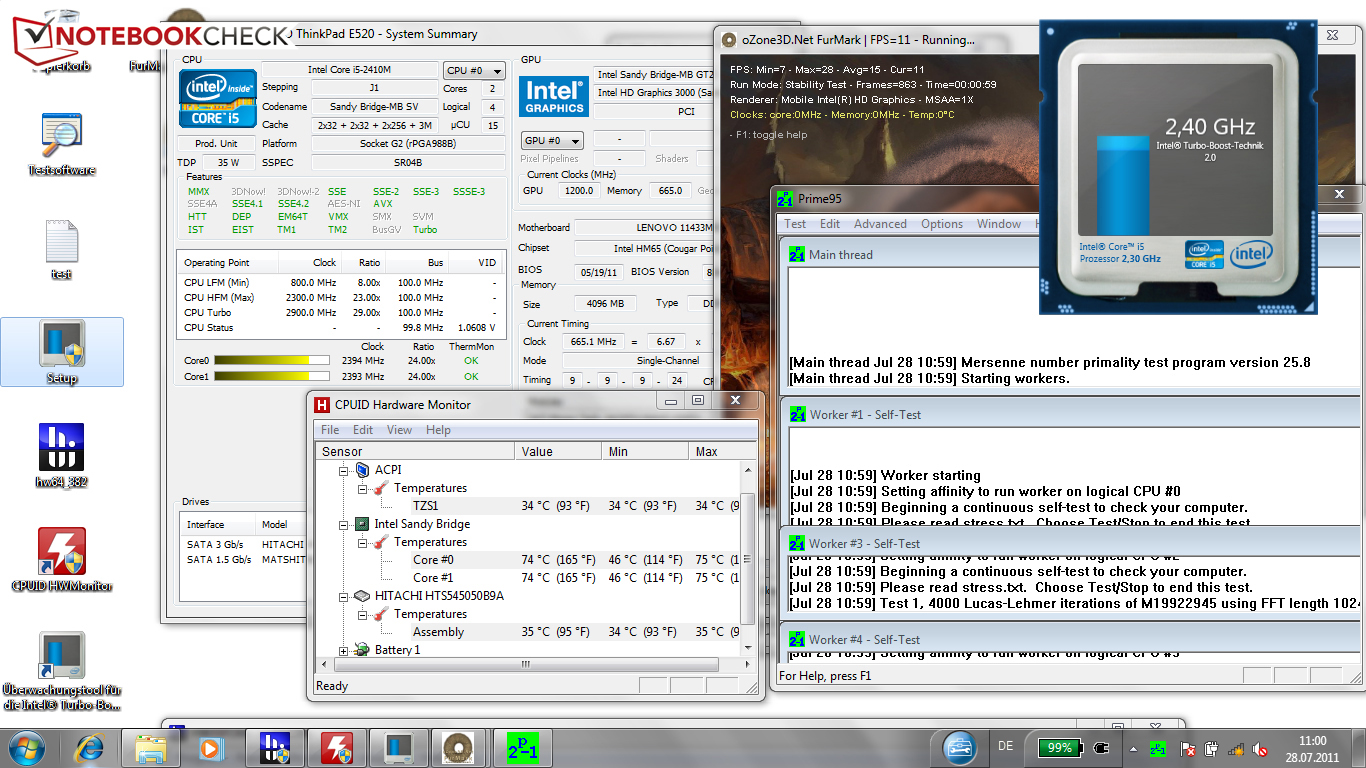
Task: Open HWMonitor File menu
Action: (x=330, y=430)
